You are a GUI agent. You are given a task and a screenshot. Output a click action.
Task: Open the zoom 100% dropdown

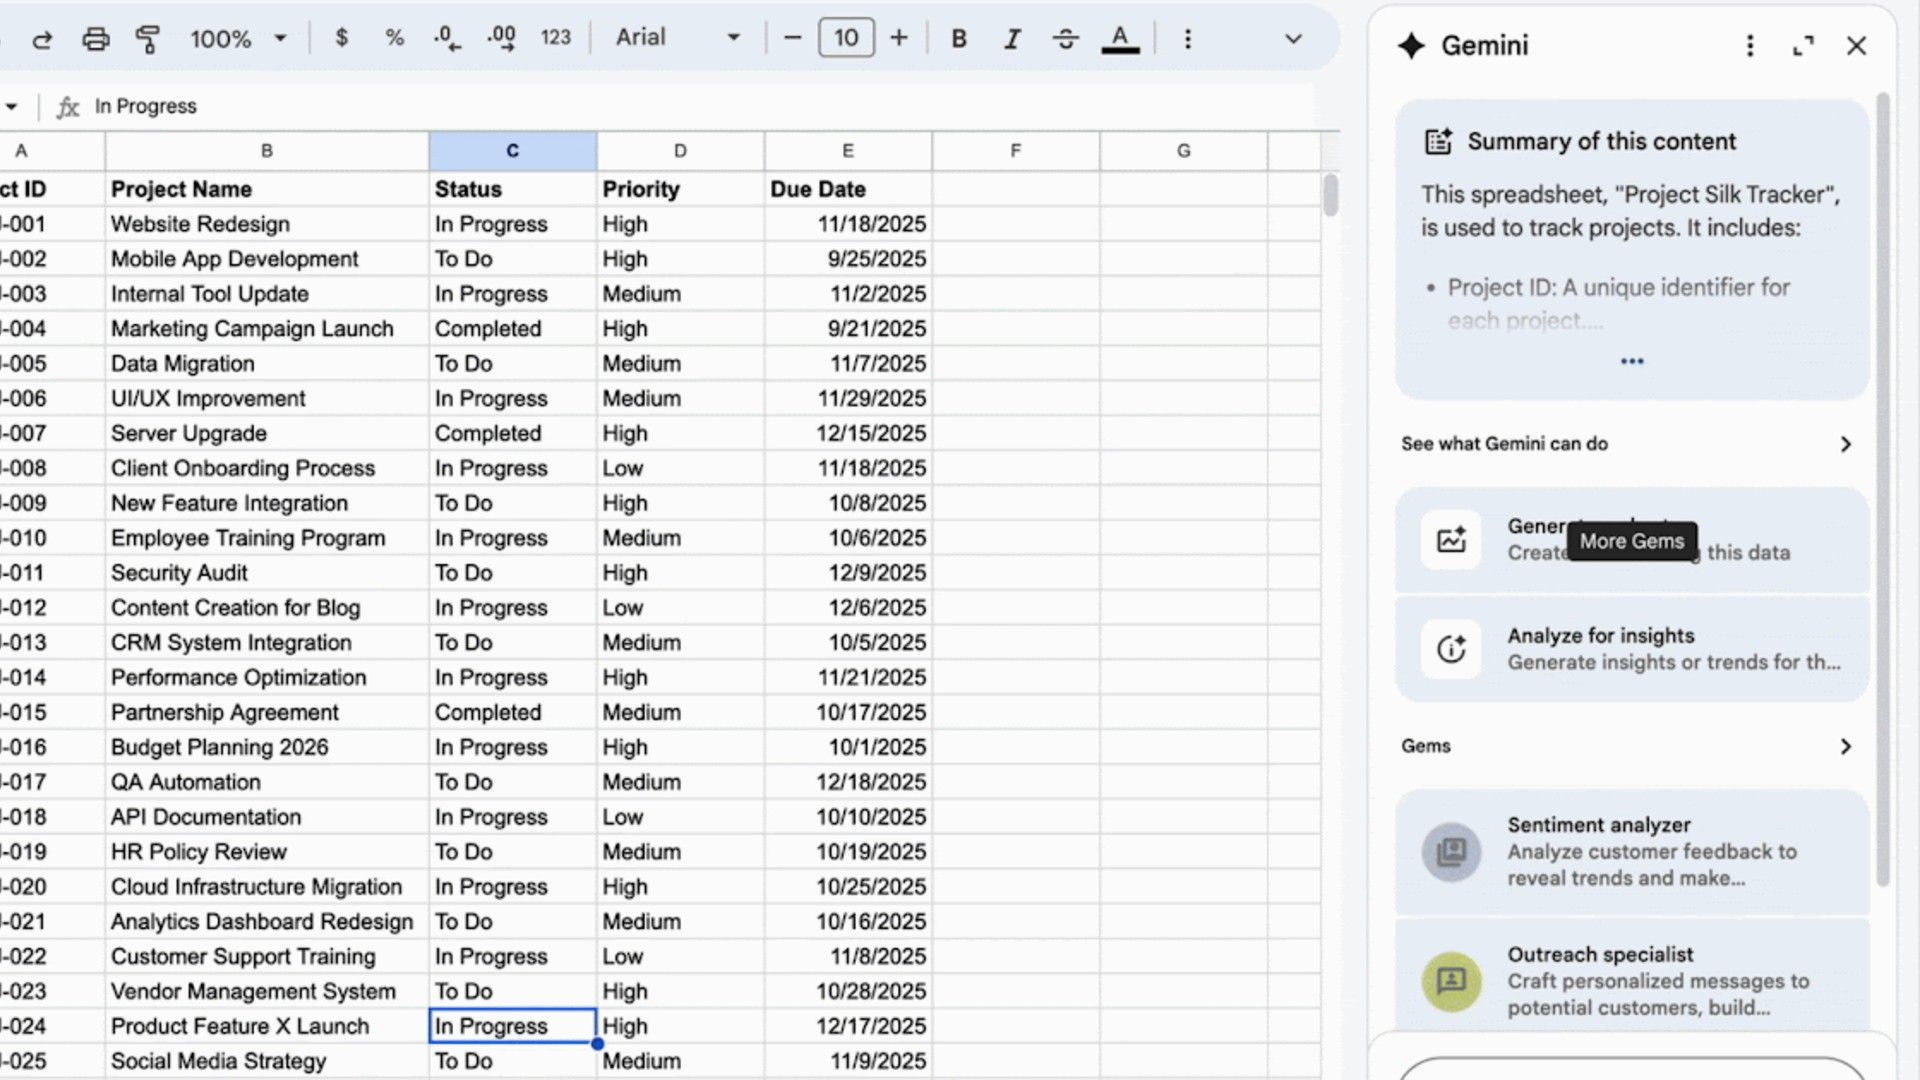click(x=238, y=39)
